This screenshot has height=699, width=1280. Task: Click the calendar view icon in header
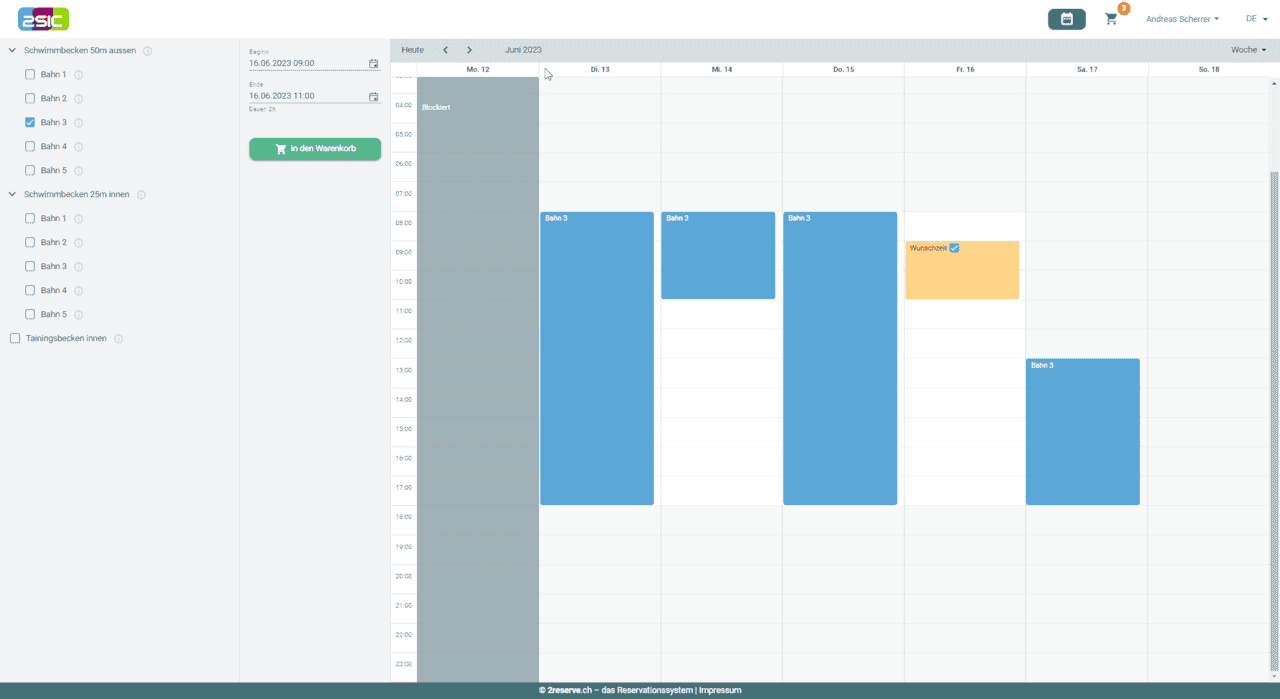tap(1066, 19)
